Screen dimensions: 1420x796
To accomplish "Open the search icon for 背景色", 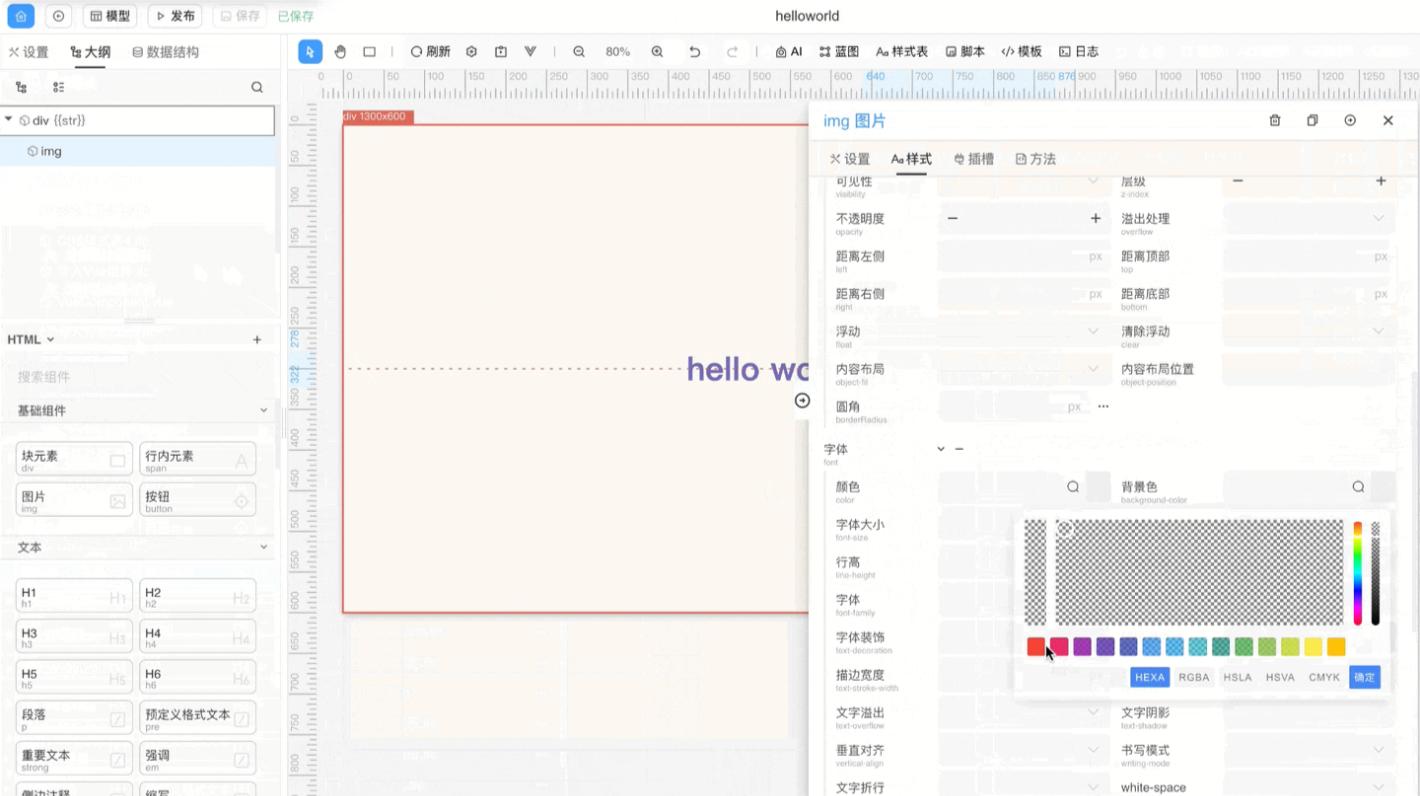I will [x=1358, y=487].
